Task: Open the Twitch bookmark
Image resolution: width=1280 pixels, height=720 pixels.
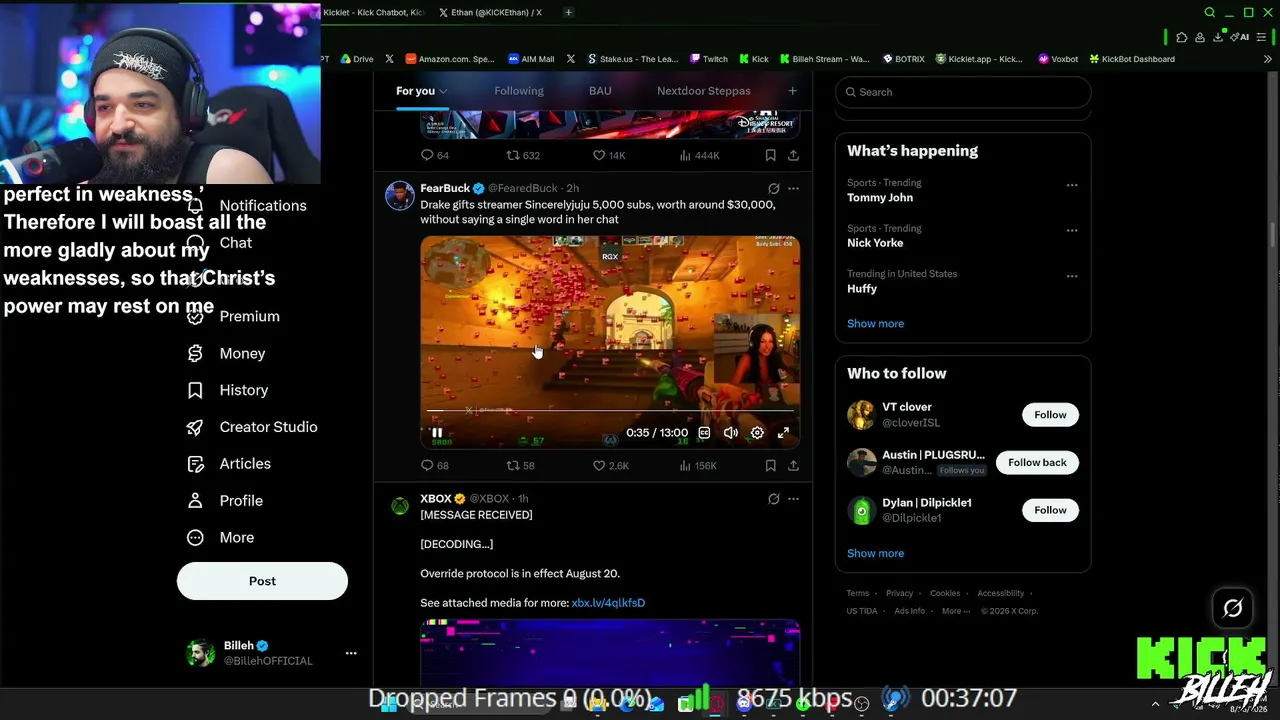Action: 708,59
